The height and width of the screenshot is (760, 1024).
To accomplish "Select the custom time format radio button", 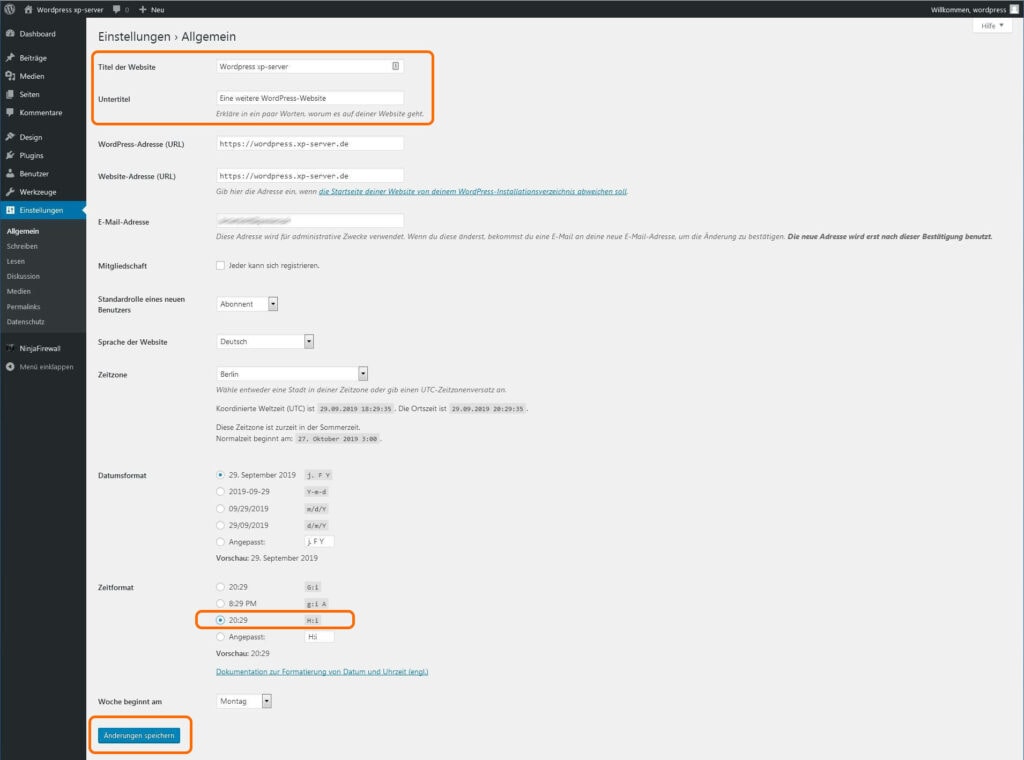I will click(220, 637).
